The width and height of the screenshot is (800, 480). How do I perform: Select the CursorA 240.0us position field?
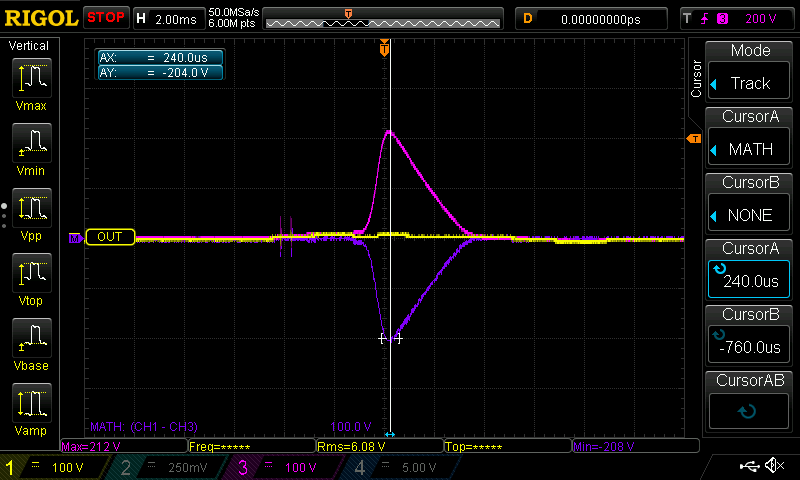(750, 270)
